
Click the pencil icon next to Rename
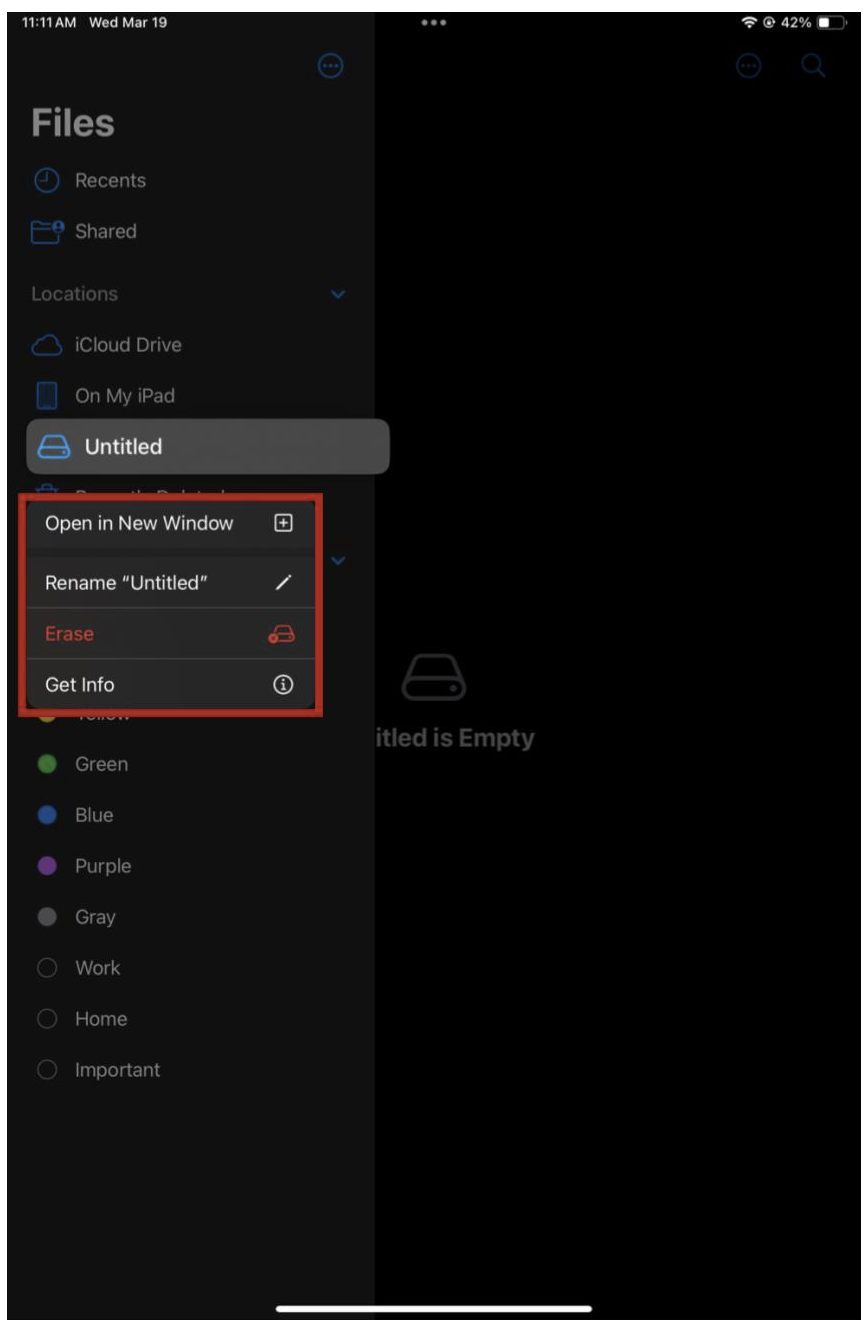283,583
